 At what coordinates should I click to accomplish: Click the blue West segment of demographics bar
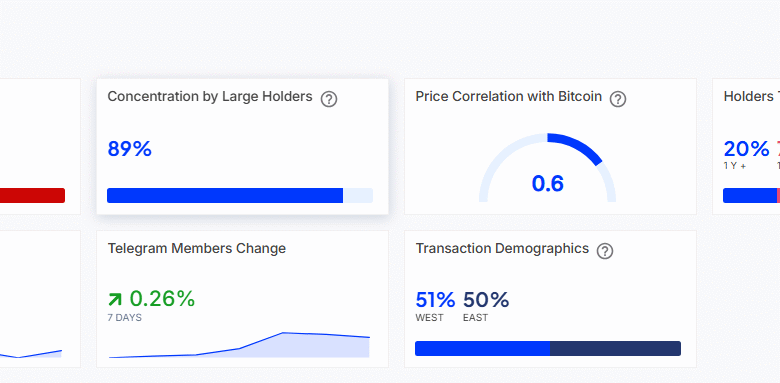(x=483, y=349)
